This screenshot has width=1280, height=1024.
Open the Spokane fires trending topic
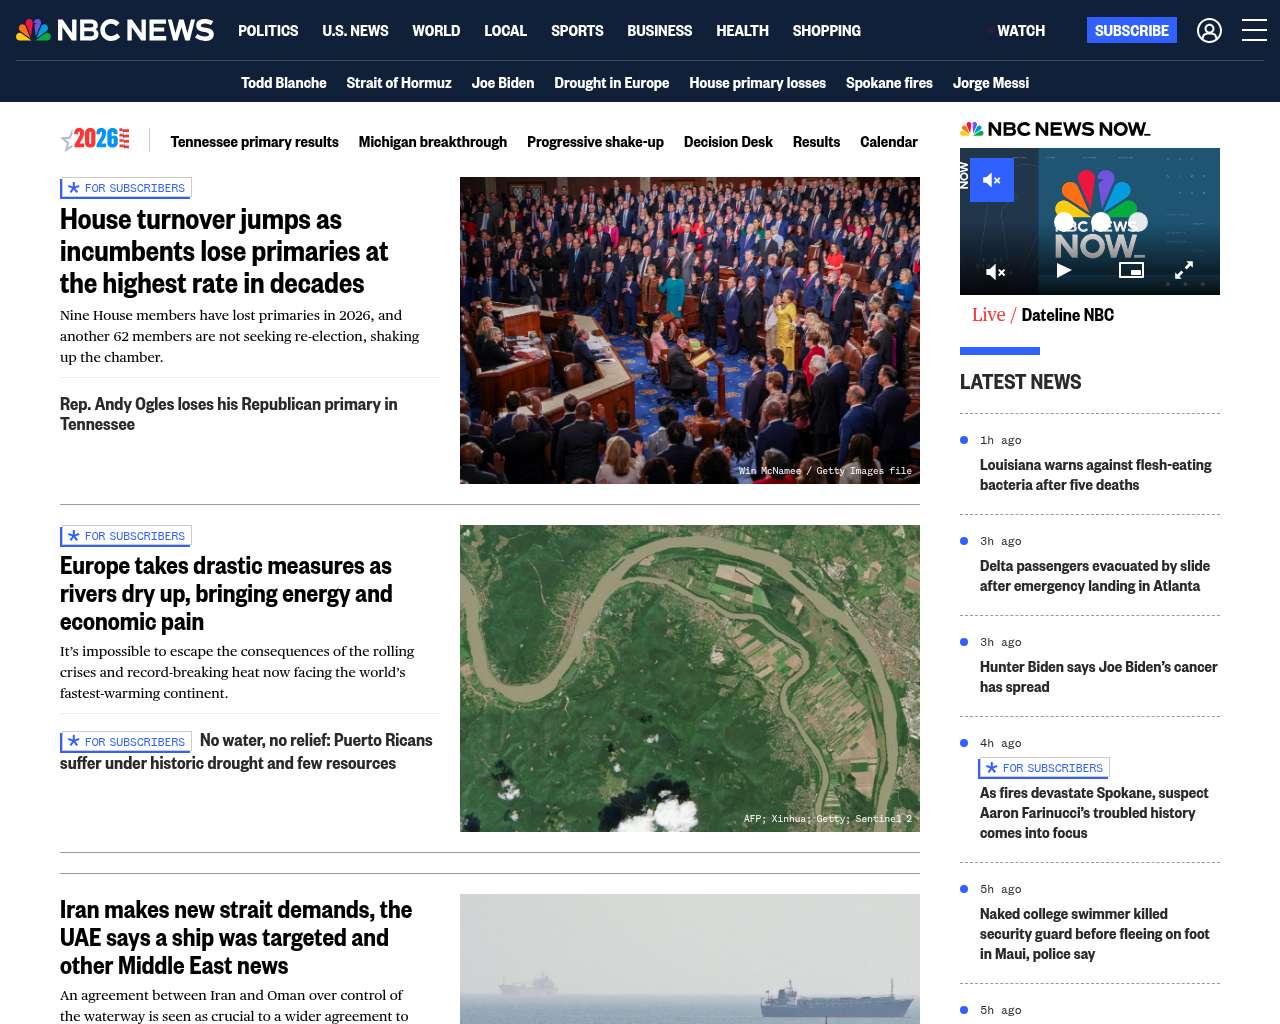click(889, 83)
